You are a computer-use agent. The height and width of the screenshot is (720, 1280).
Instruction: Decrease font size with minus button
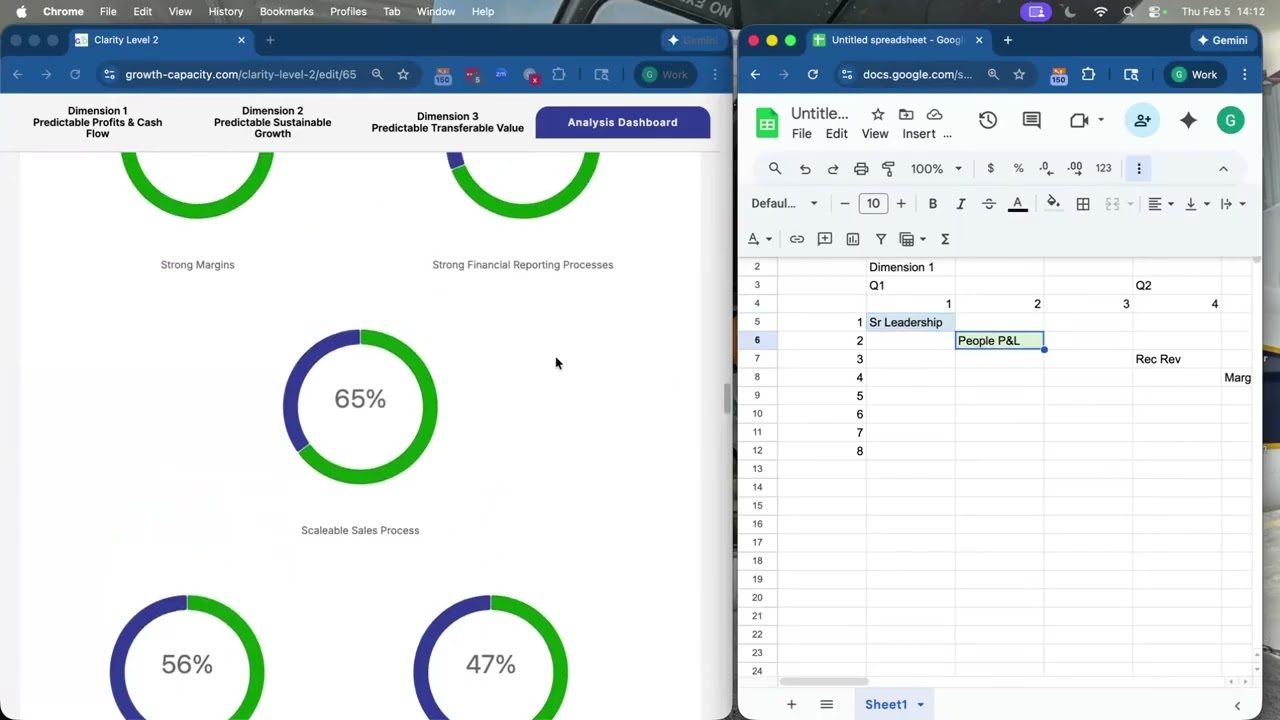[845, 203]
